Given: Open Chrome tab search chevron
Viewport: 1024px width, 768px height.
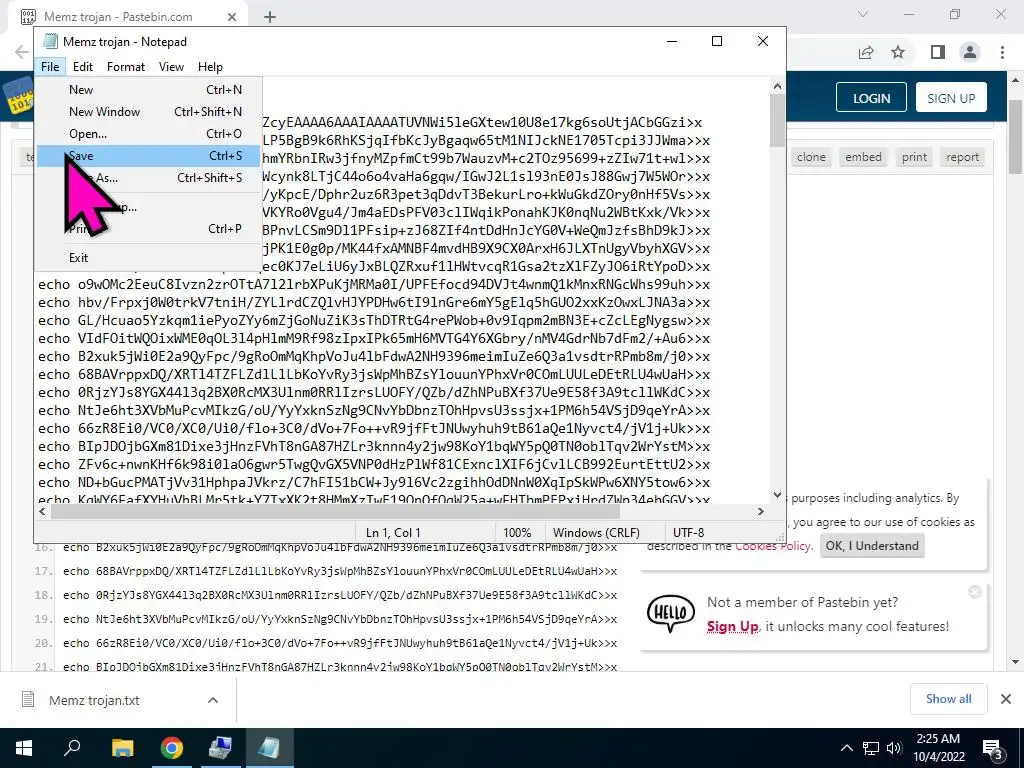Looking at the screenshot, I should pyautogui.click(x=863, y=14).
